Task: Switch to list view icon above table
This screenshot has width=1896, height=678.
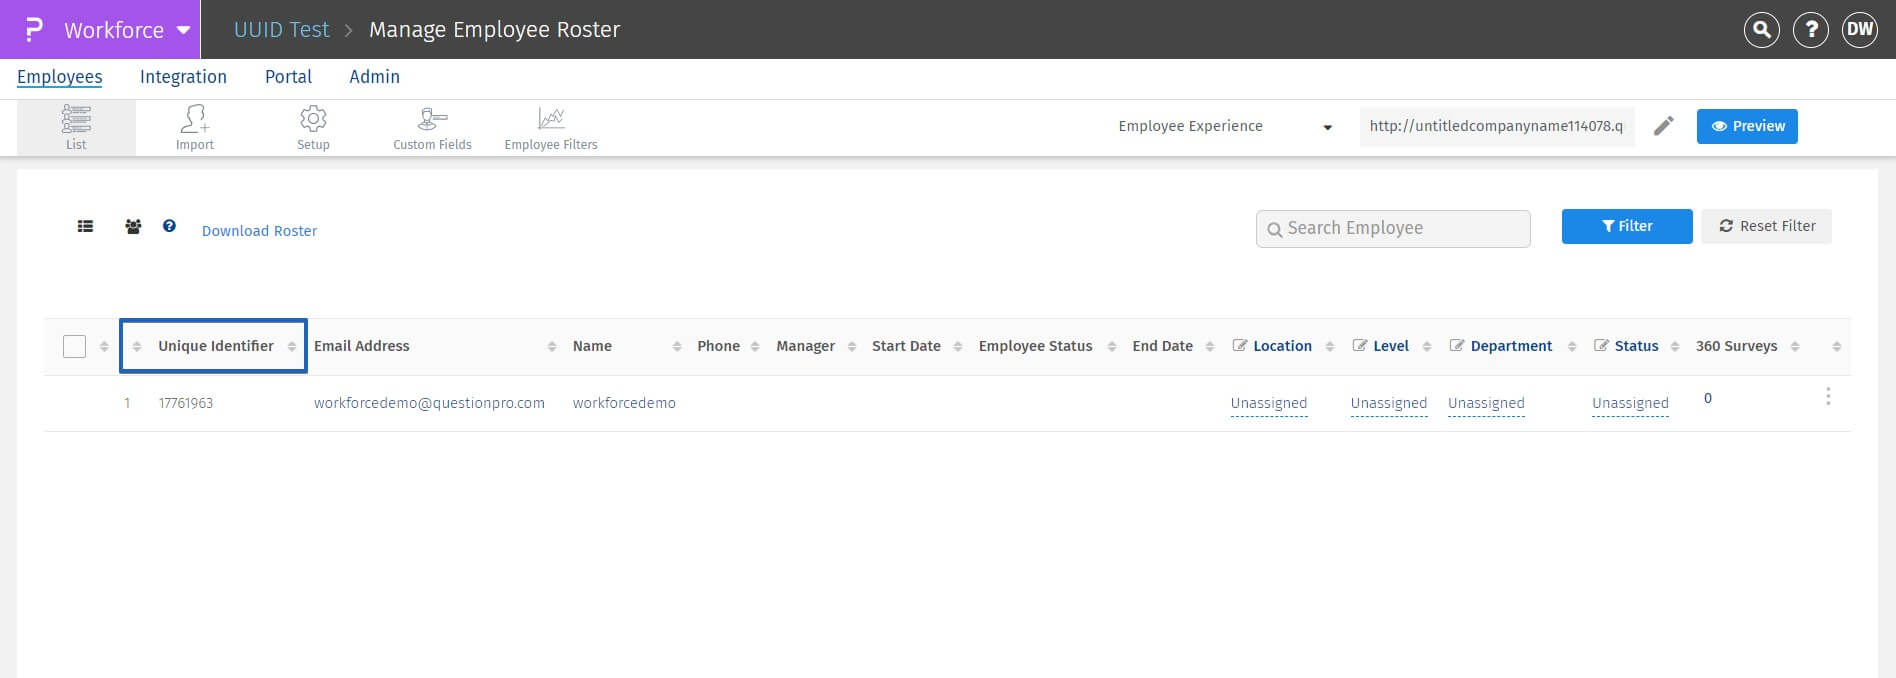Action: [86, 227]
